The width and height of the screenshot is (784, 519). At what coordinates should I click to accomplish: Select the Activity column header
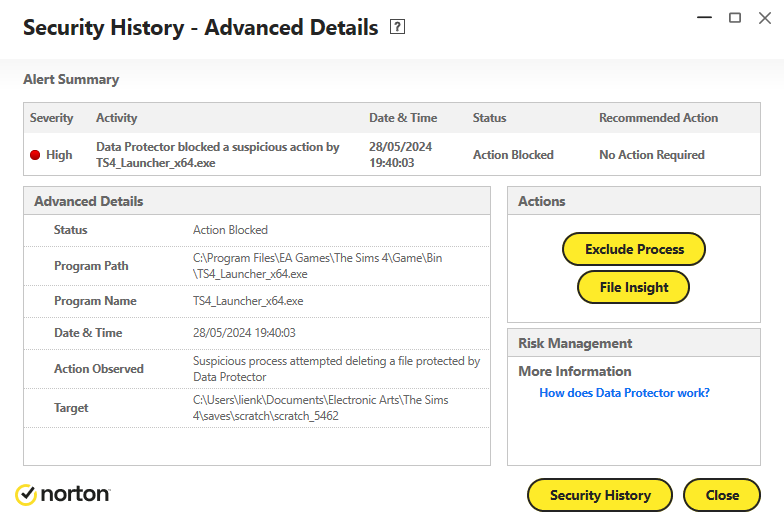coord(116,118)
